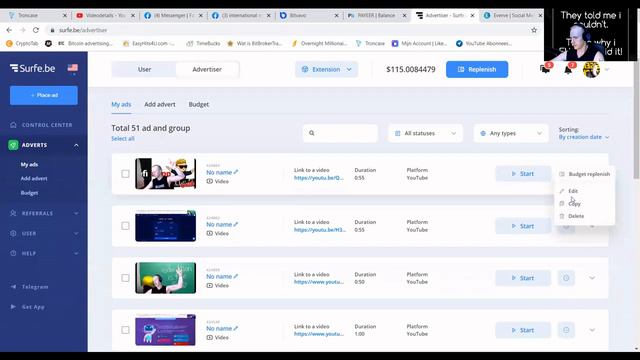Click the Get App play icon
The width and height of the screenshot is (640, 360).
click(x=13, y=307)
